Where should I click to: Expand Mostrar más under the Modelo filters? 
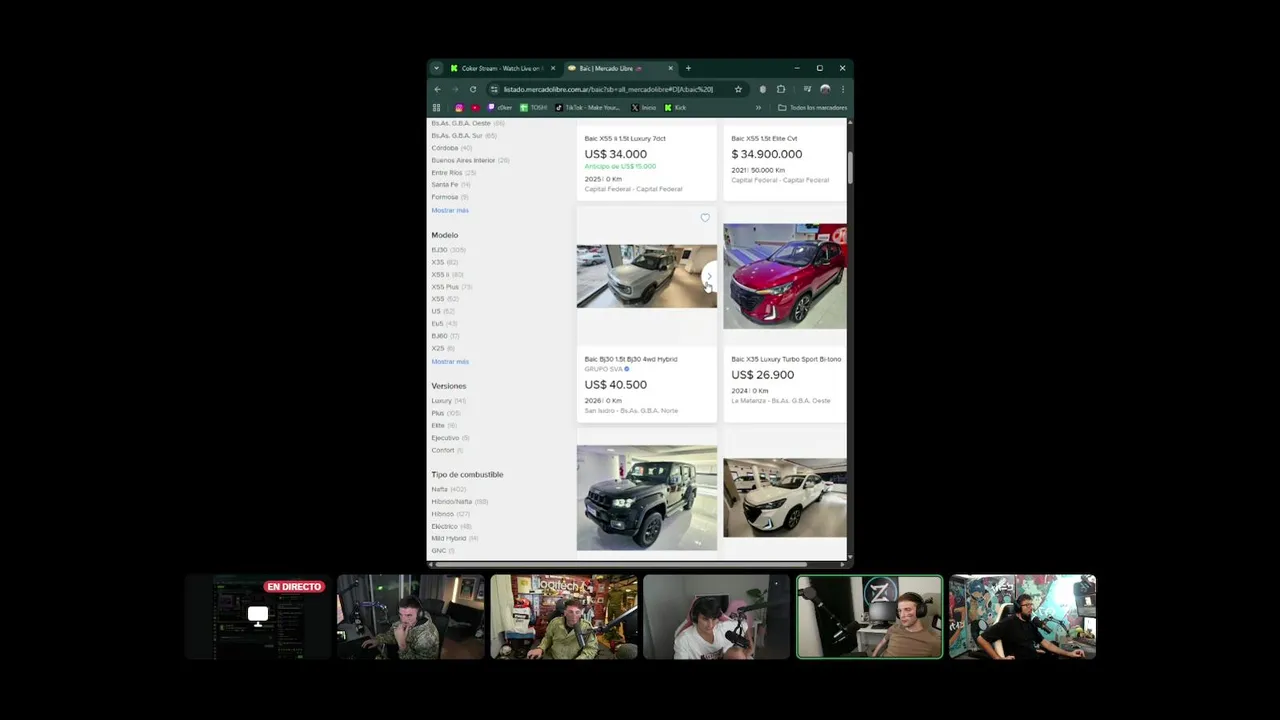[450, 361]
